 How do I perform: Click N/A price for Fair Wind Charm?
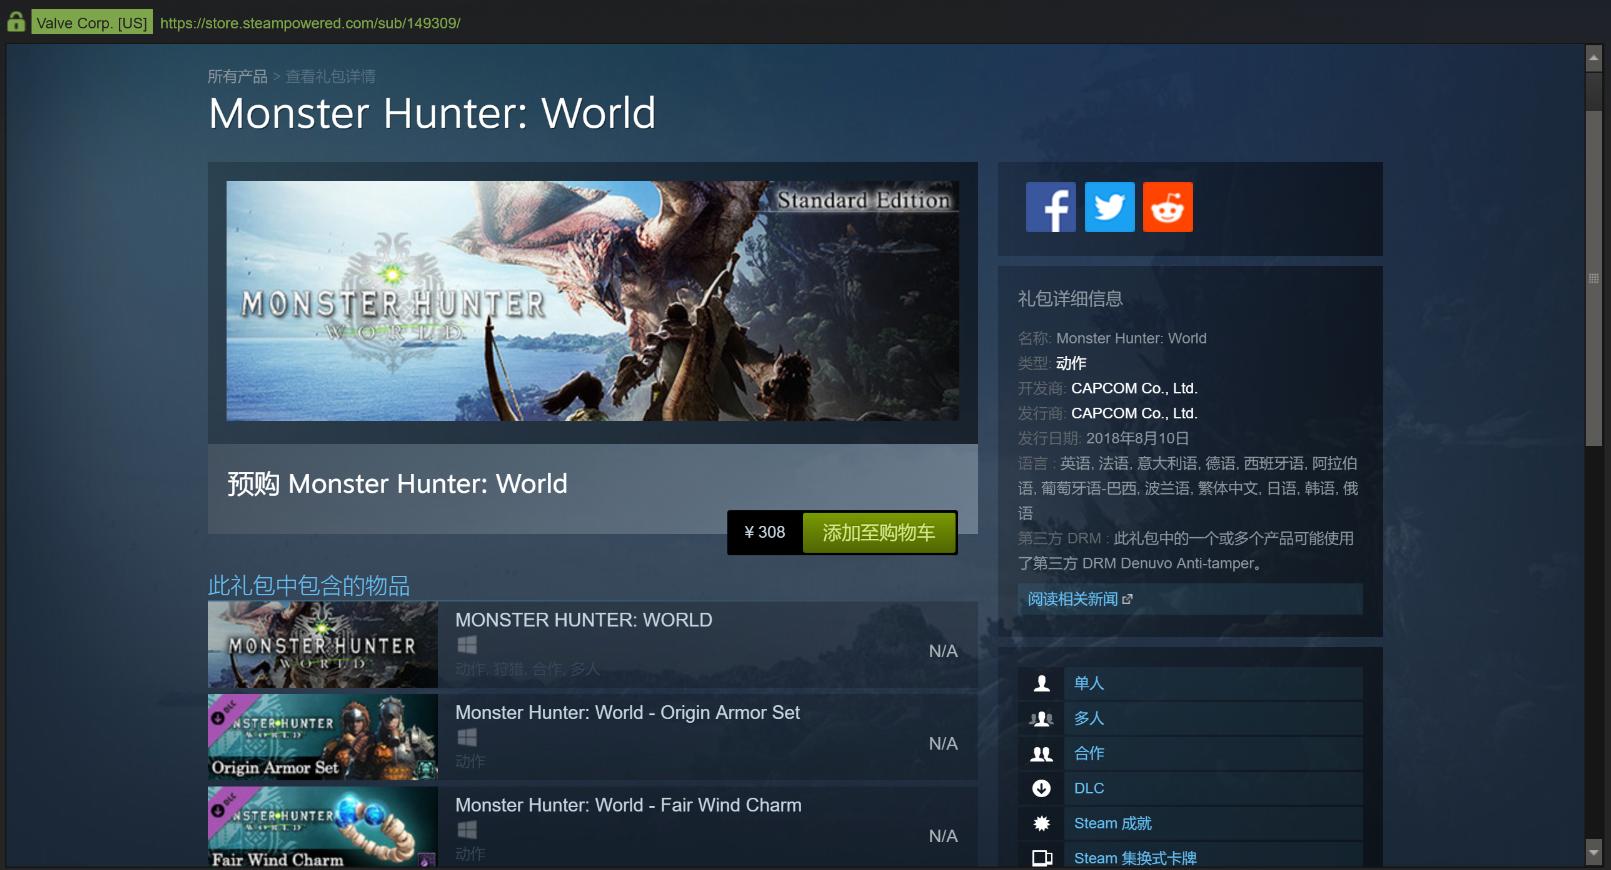click(x=943, y=836)
